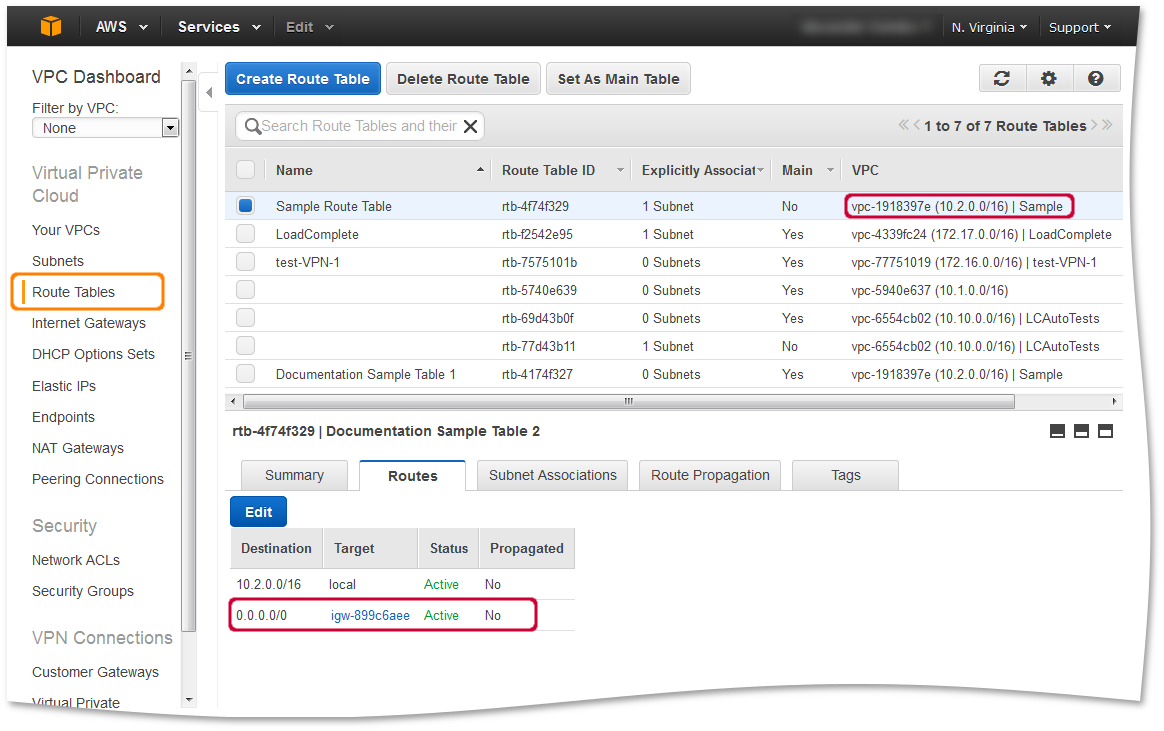Refresh the route tables list

click(x=1002, y=77)
